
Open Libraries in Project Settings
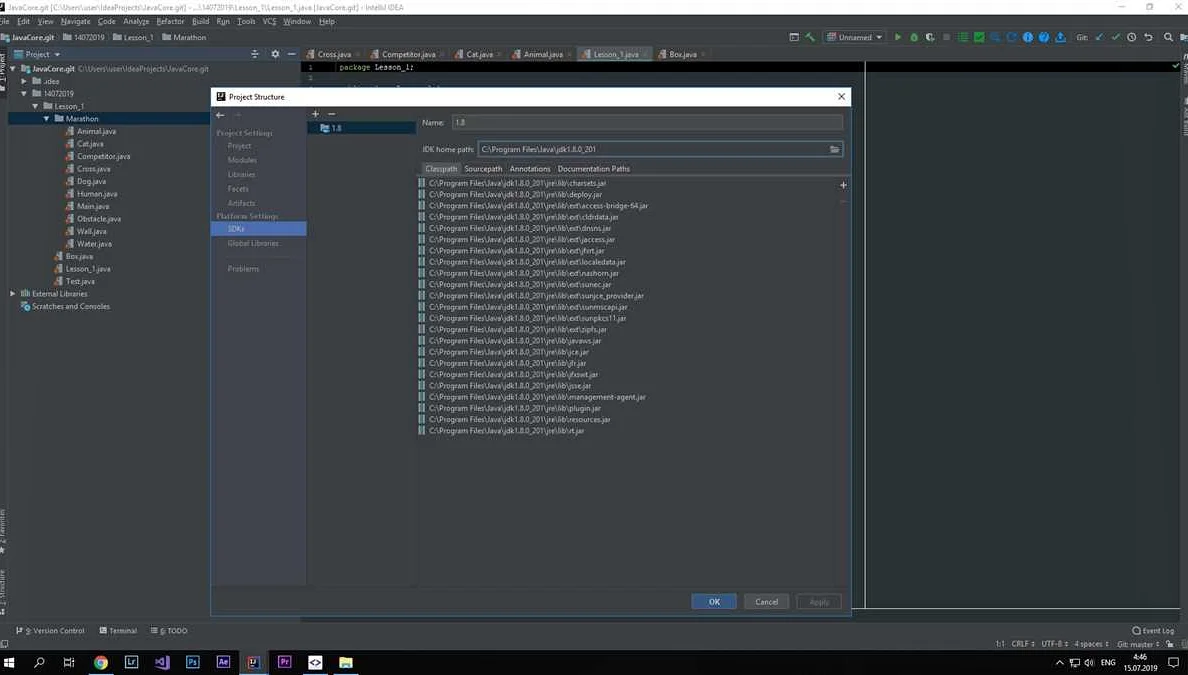pos(241,174)
